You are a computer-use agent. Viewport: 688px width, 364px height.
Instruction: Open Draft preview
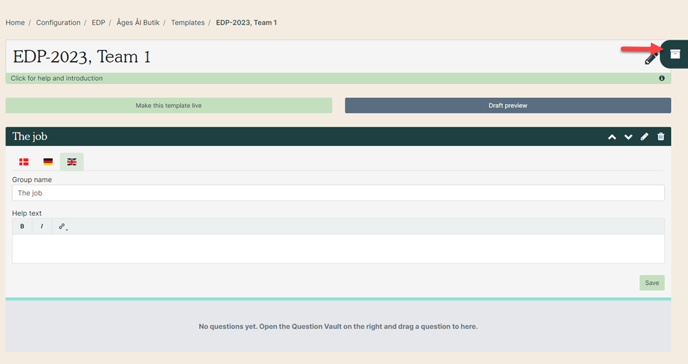coord(508,106)
